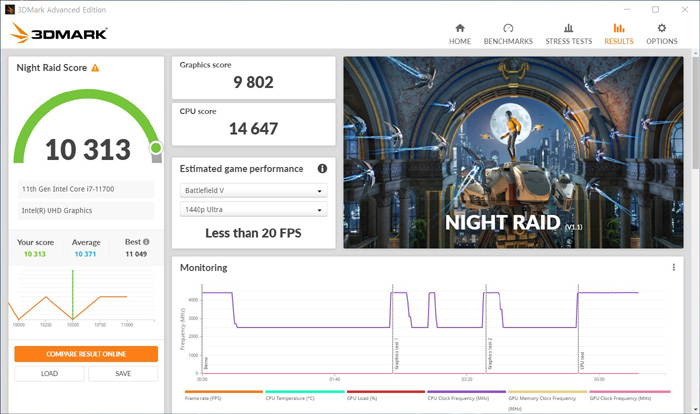Click the orange results chart icon
The image size is (700, 414).
click(619, 28)
